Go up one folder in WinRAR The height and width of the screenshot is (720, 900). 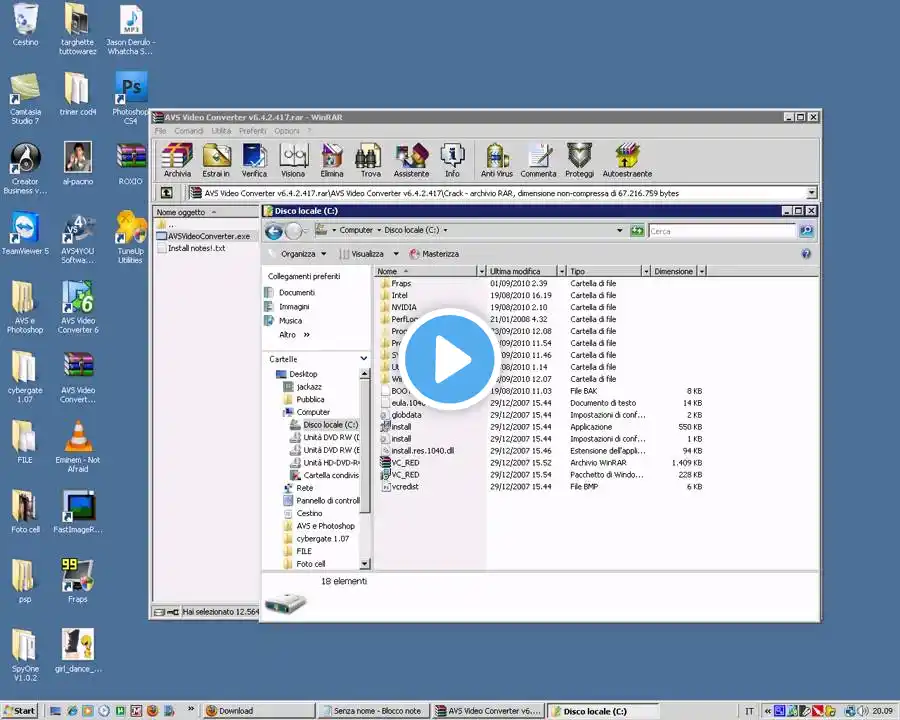(166, 193)
